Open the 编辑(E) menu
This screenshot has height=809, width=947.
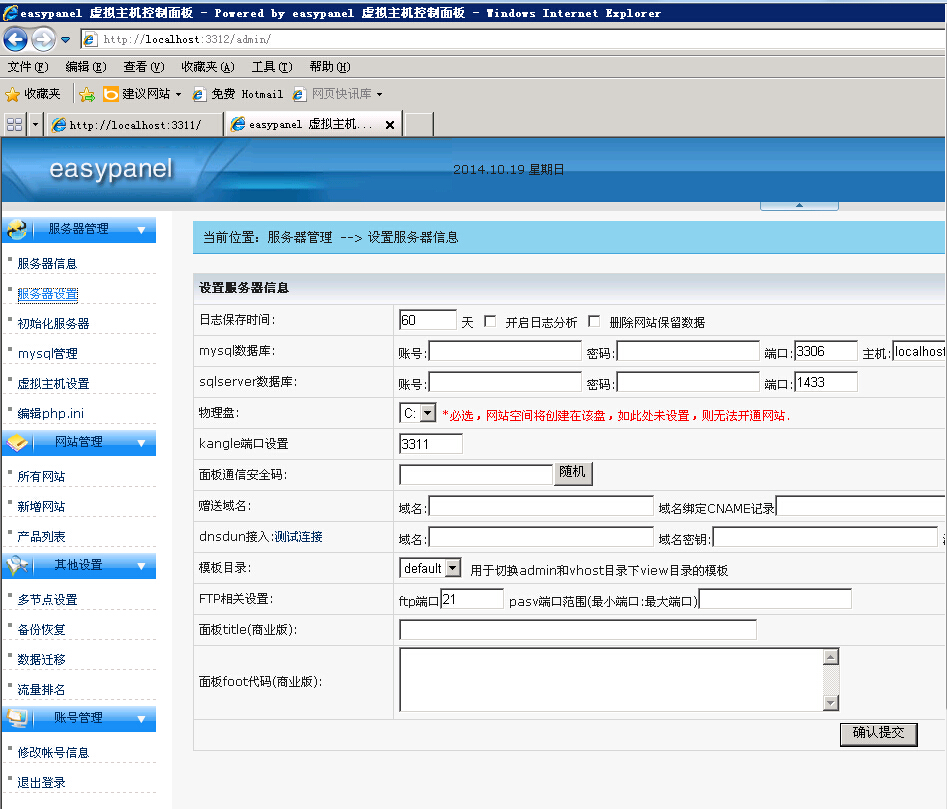86,67
